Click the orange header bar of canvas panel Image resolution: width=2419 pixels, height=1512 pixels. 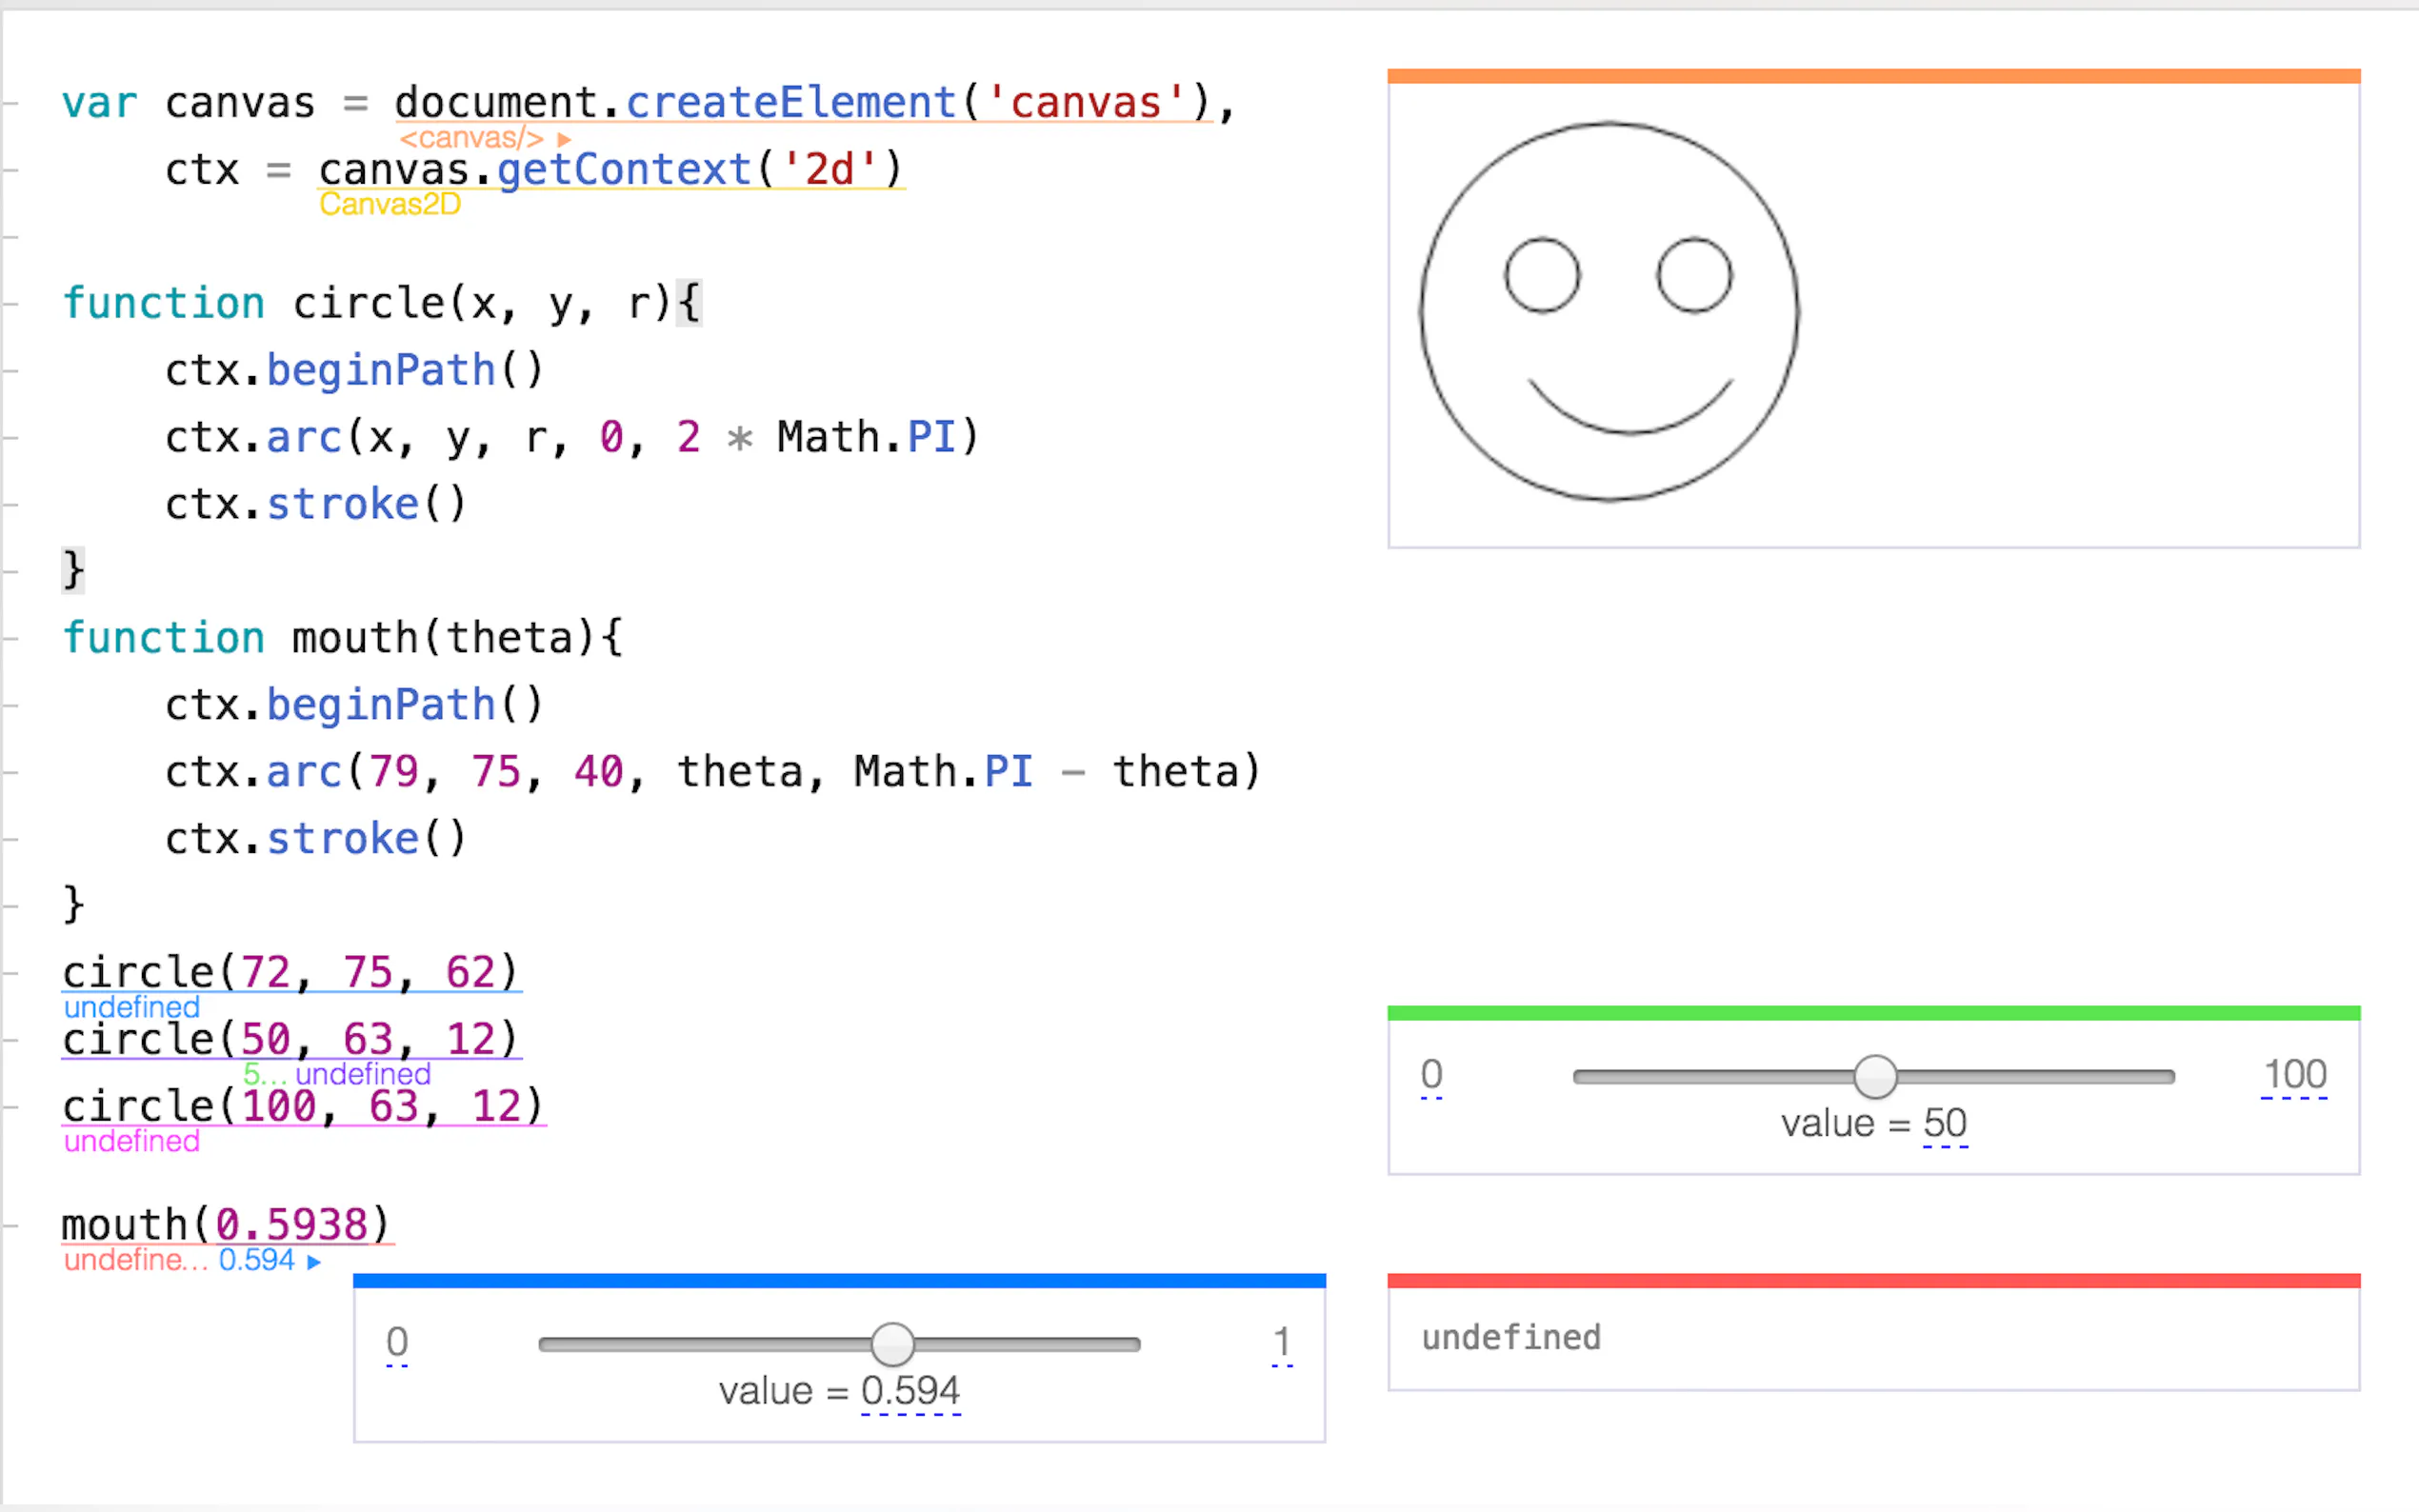click(x=1873, y=76)
